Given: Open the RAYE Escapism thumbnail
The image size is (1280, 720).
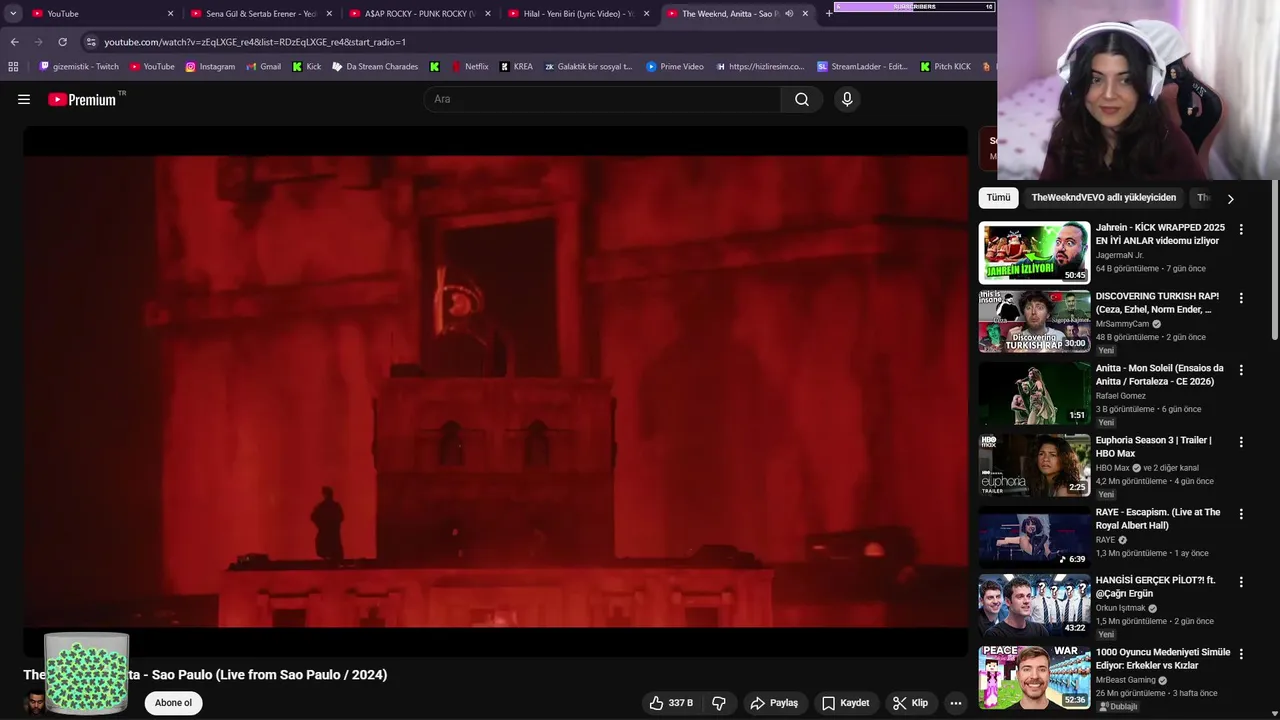Looking at the screenshot, I should [x=1034, y=537].
